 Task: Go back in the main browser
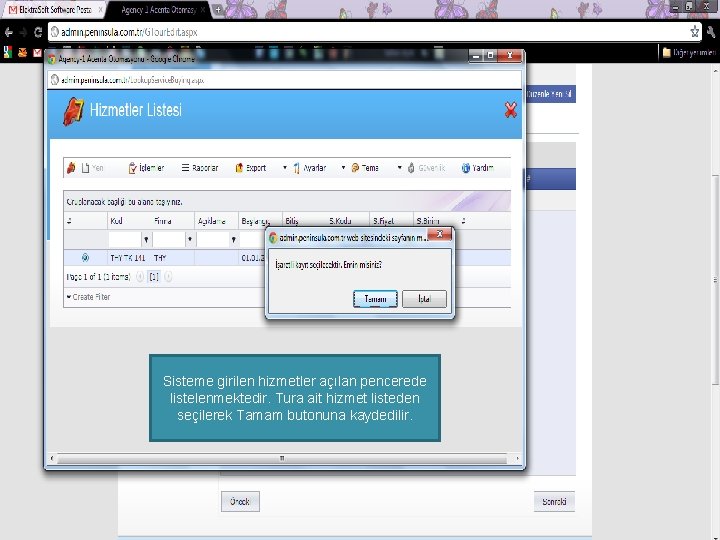pos(8,32)
